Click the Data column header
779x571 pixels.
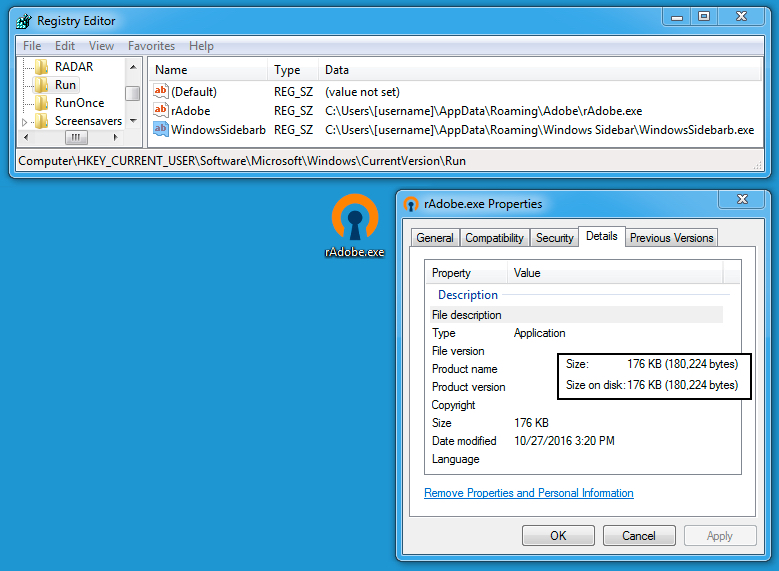tap(540, 70)
